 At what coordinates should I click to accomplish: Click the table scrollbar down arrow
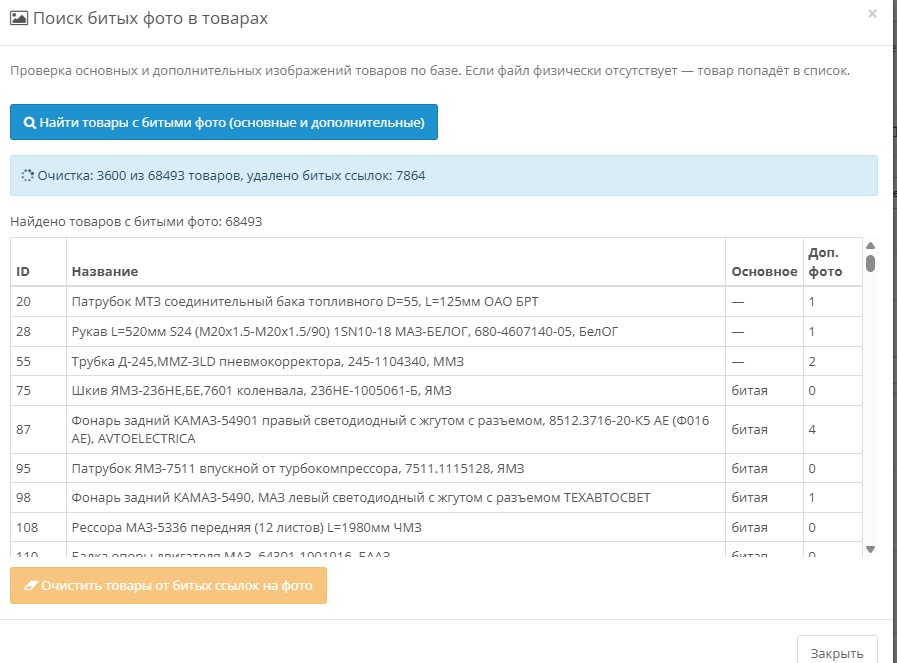coord(870,549)
